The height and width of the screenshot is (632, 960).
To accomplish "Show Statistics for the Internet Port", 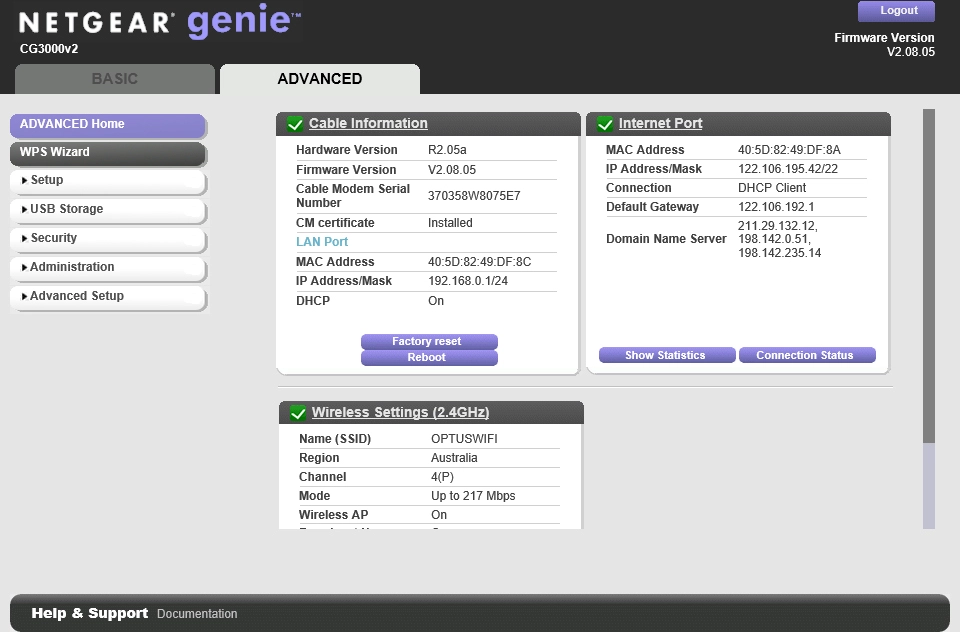I will [667, 355].
